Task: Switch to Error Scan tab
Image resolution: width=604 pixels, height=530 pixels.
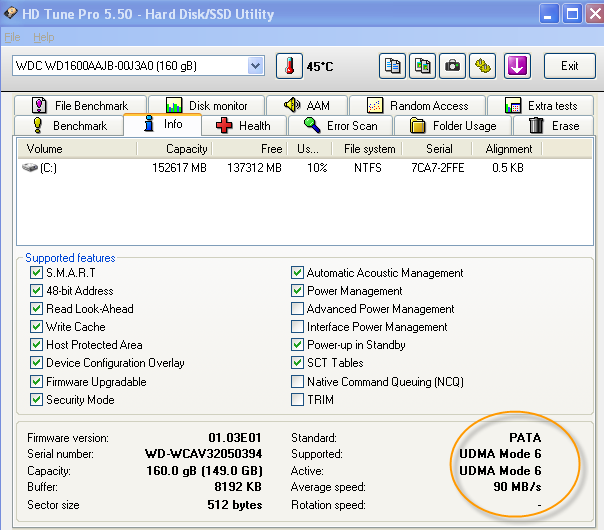Action: click(341, 126)
